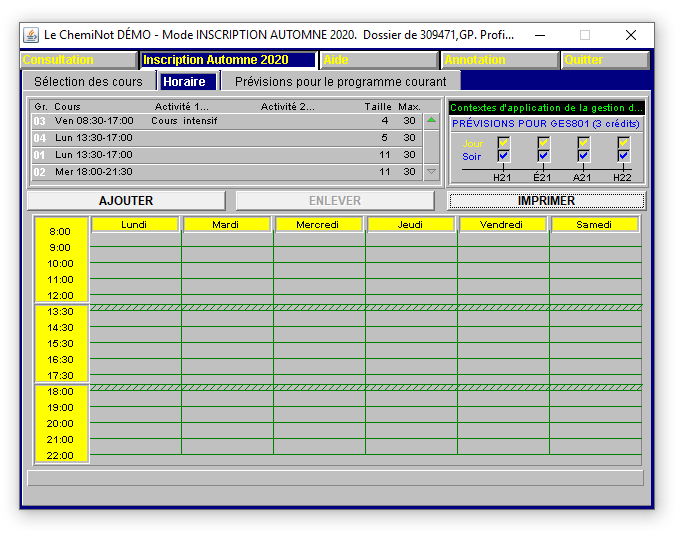This screenshot has height=545, width=680.
Task: Toggle Soir checkbox for H22
Action: (623, 155)
